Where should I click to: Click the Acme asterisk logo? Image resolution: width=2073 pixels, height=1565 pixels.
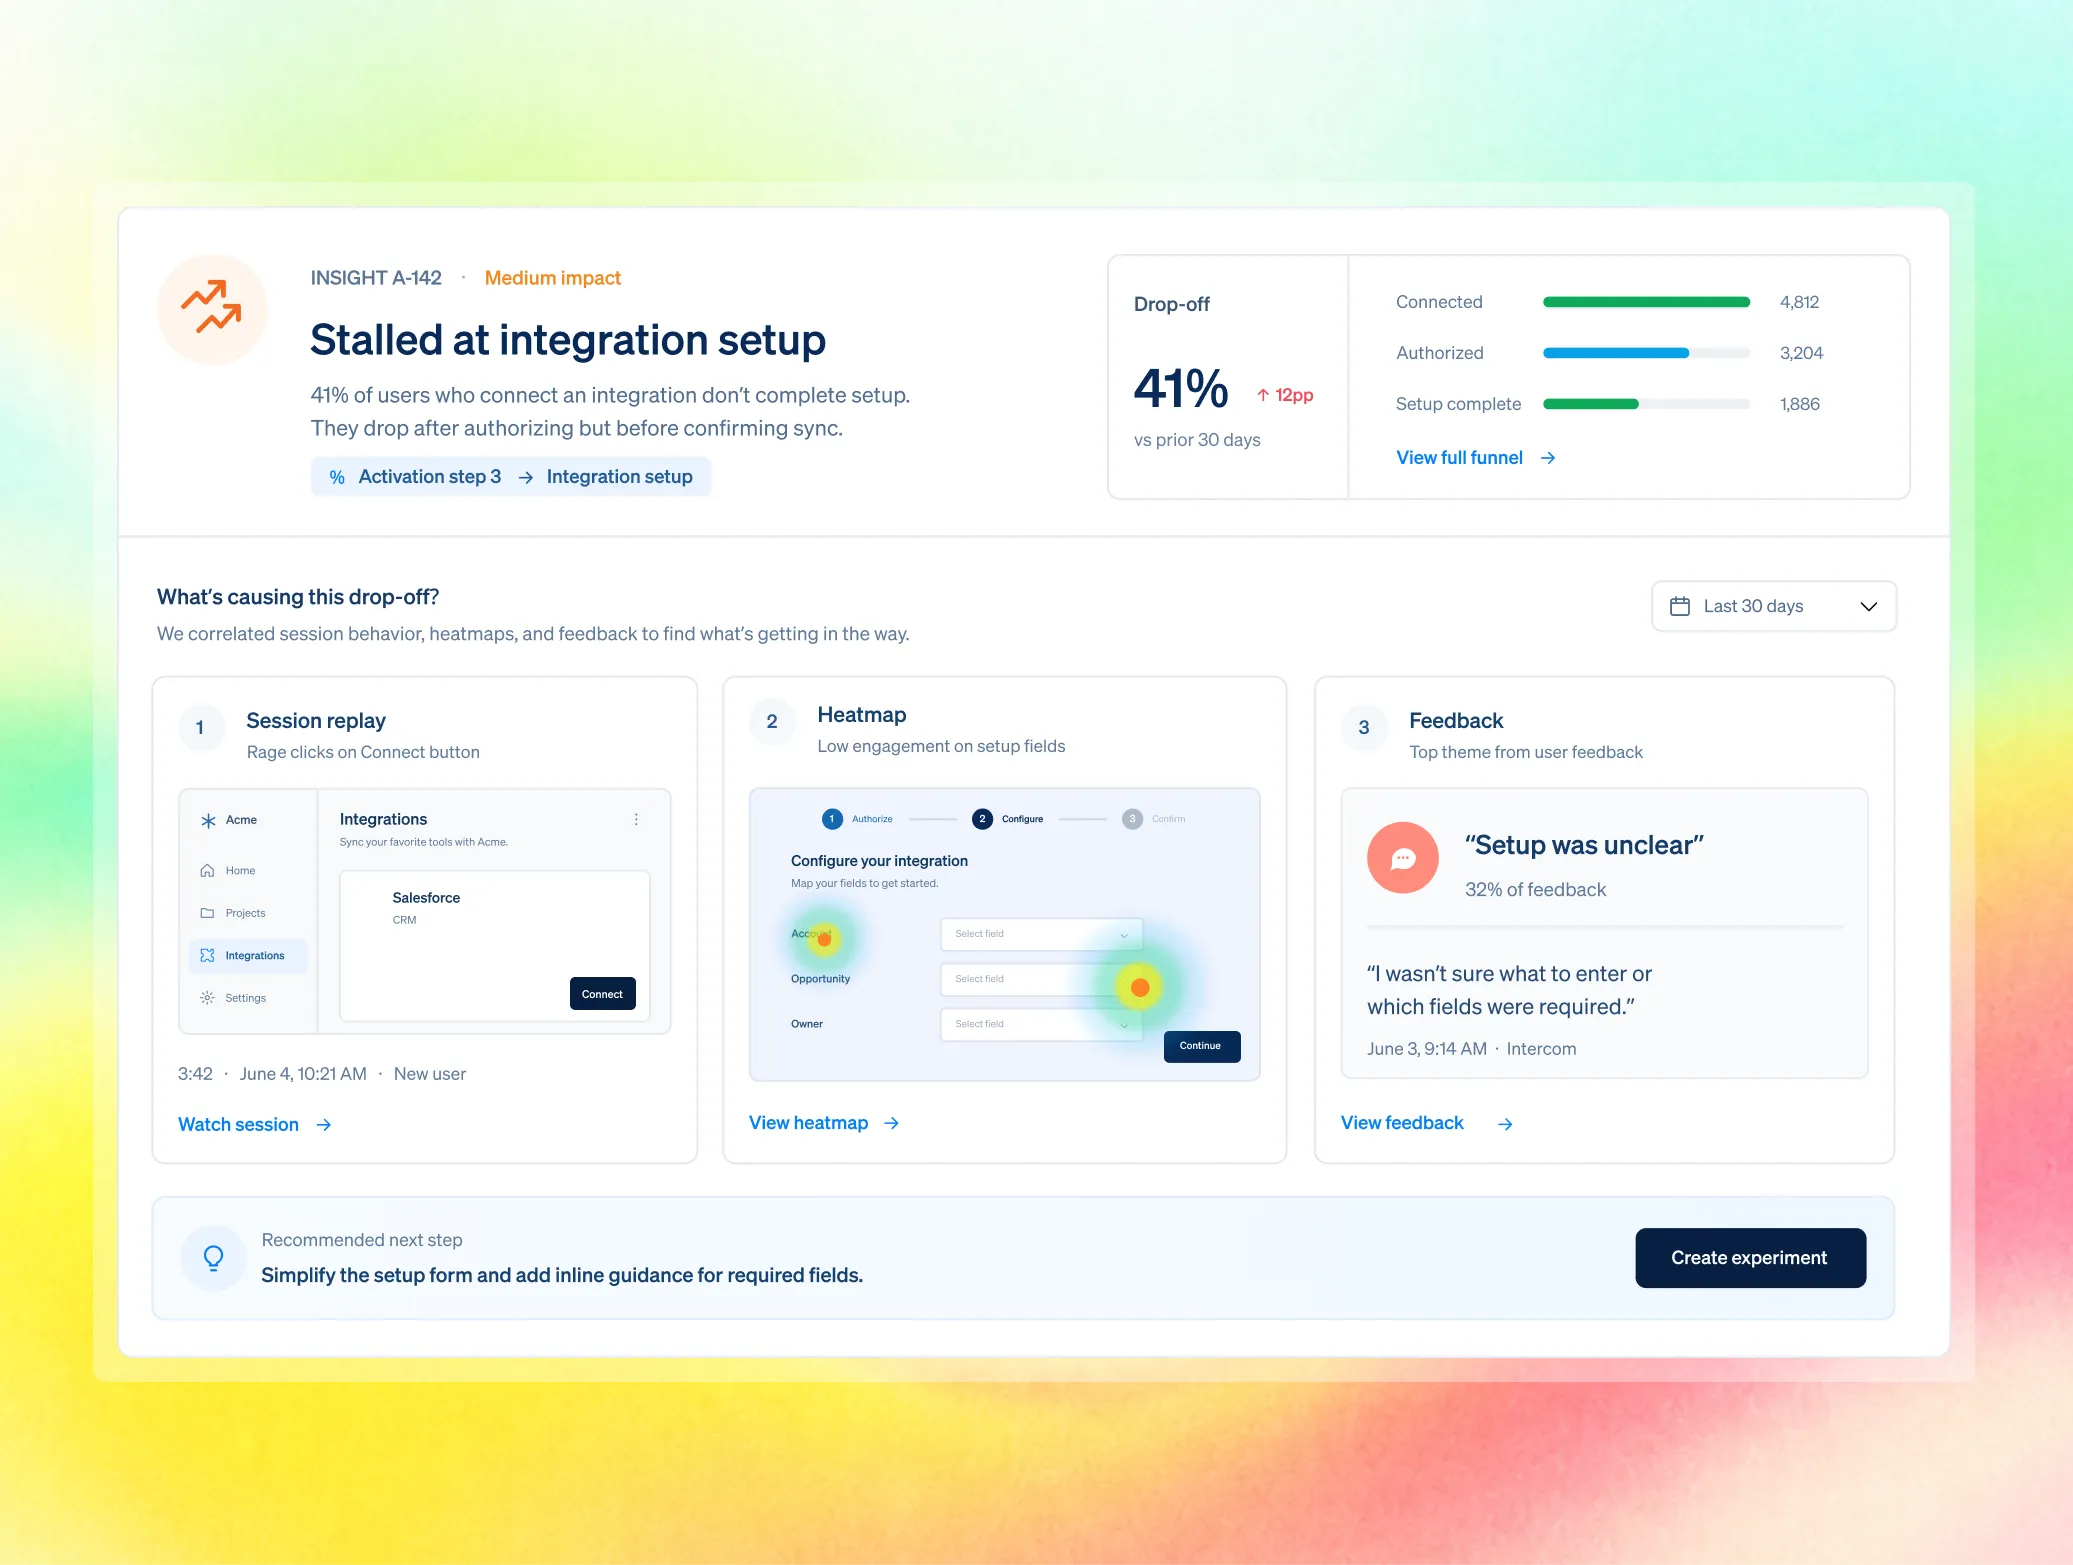pos(208,820)
